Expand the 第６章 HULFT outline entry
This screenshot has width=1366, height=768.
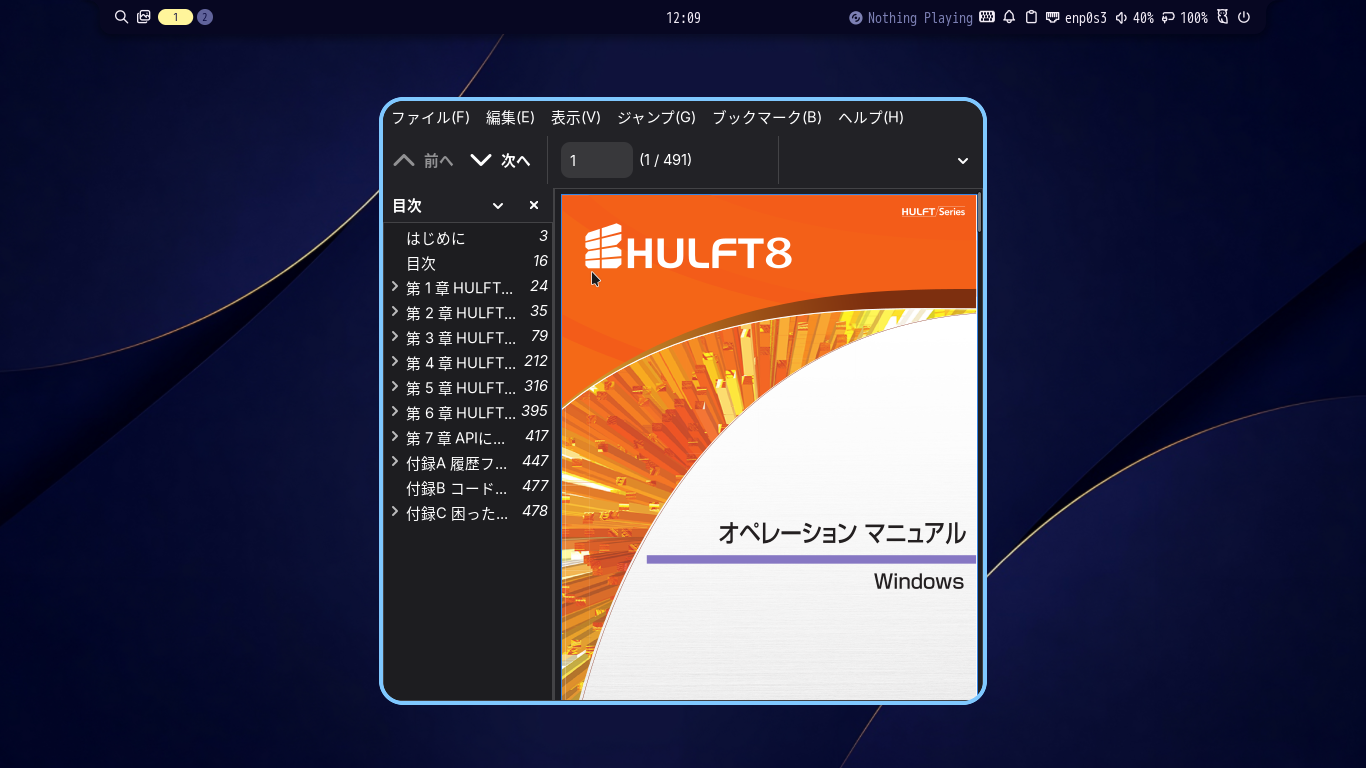395,412
